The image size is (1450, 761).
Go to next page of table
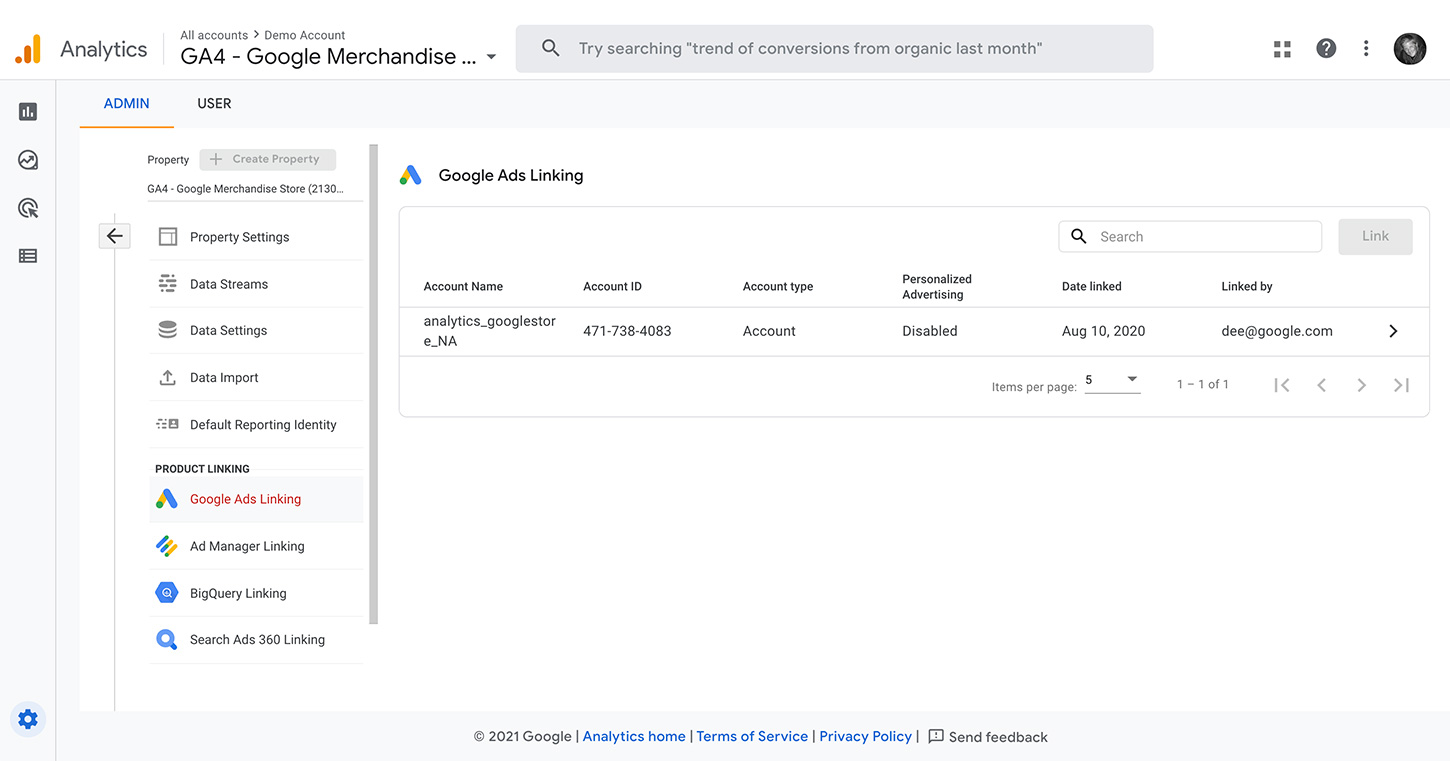click(x=1361, y=385)
